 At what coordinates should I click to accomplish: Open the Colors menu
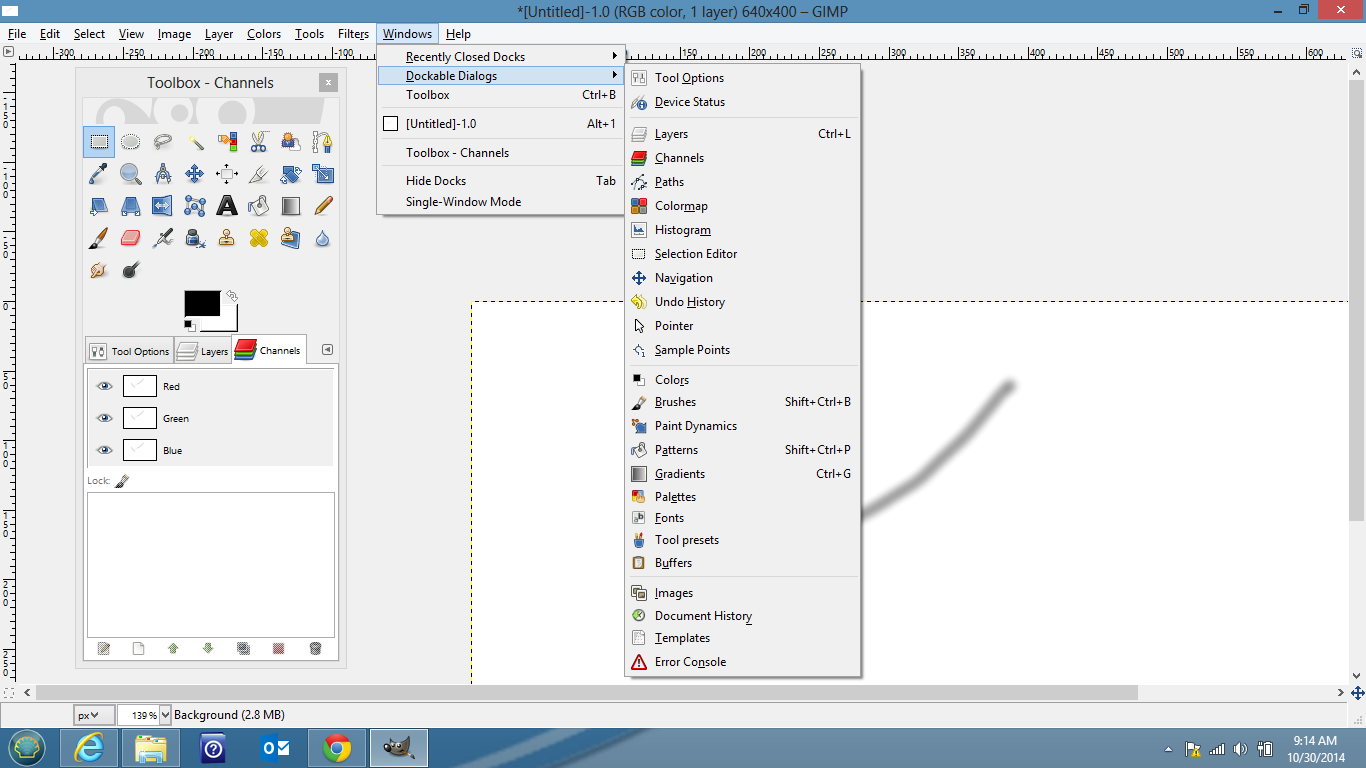(264, 34)
